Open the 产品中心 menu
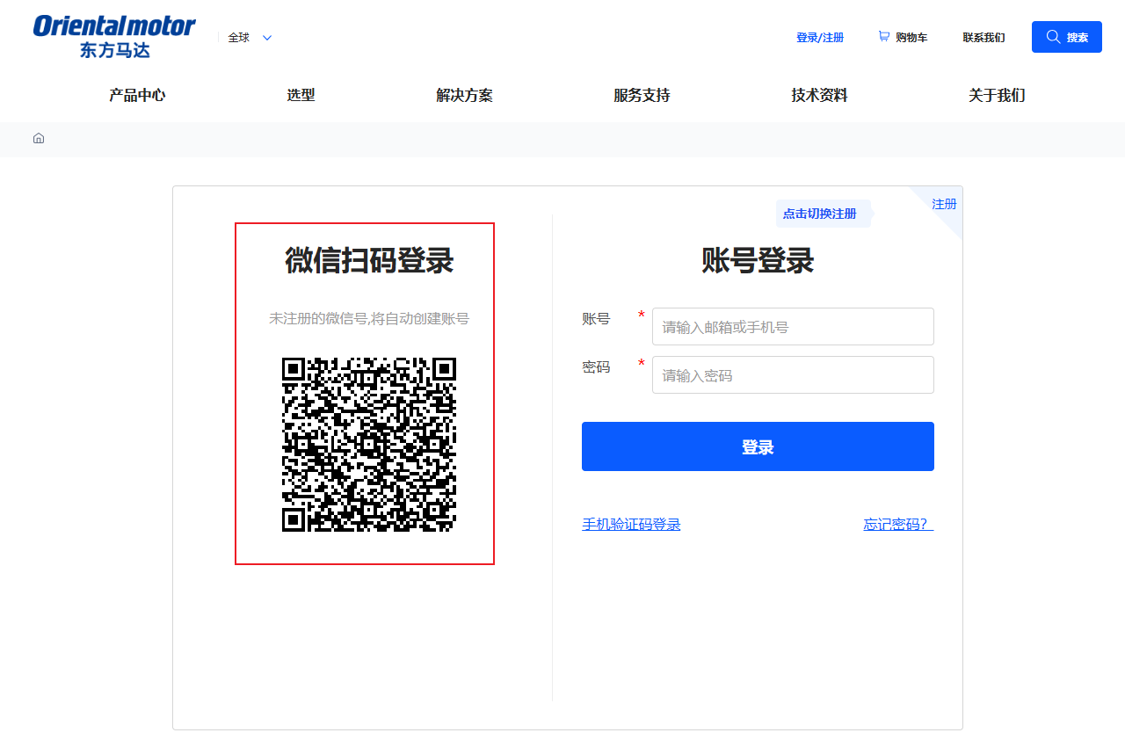The image size is (1125, 740). click(136, 95)
